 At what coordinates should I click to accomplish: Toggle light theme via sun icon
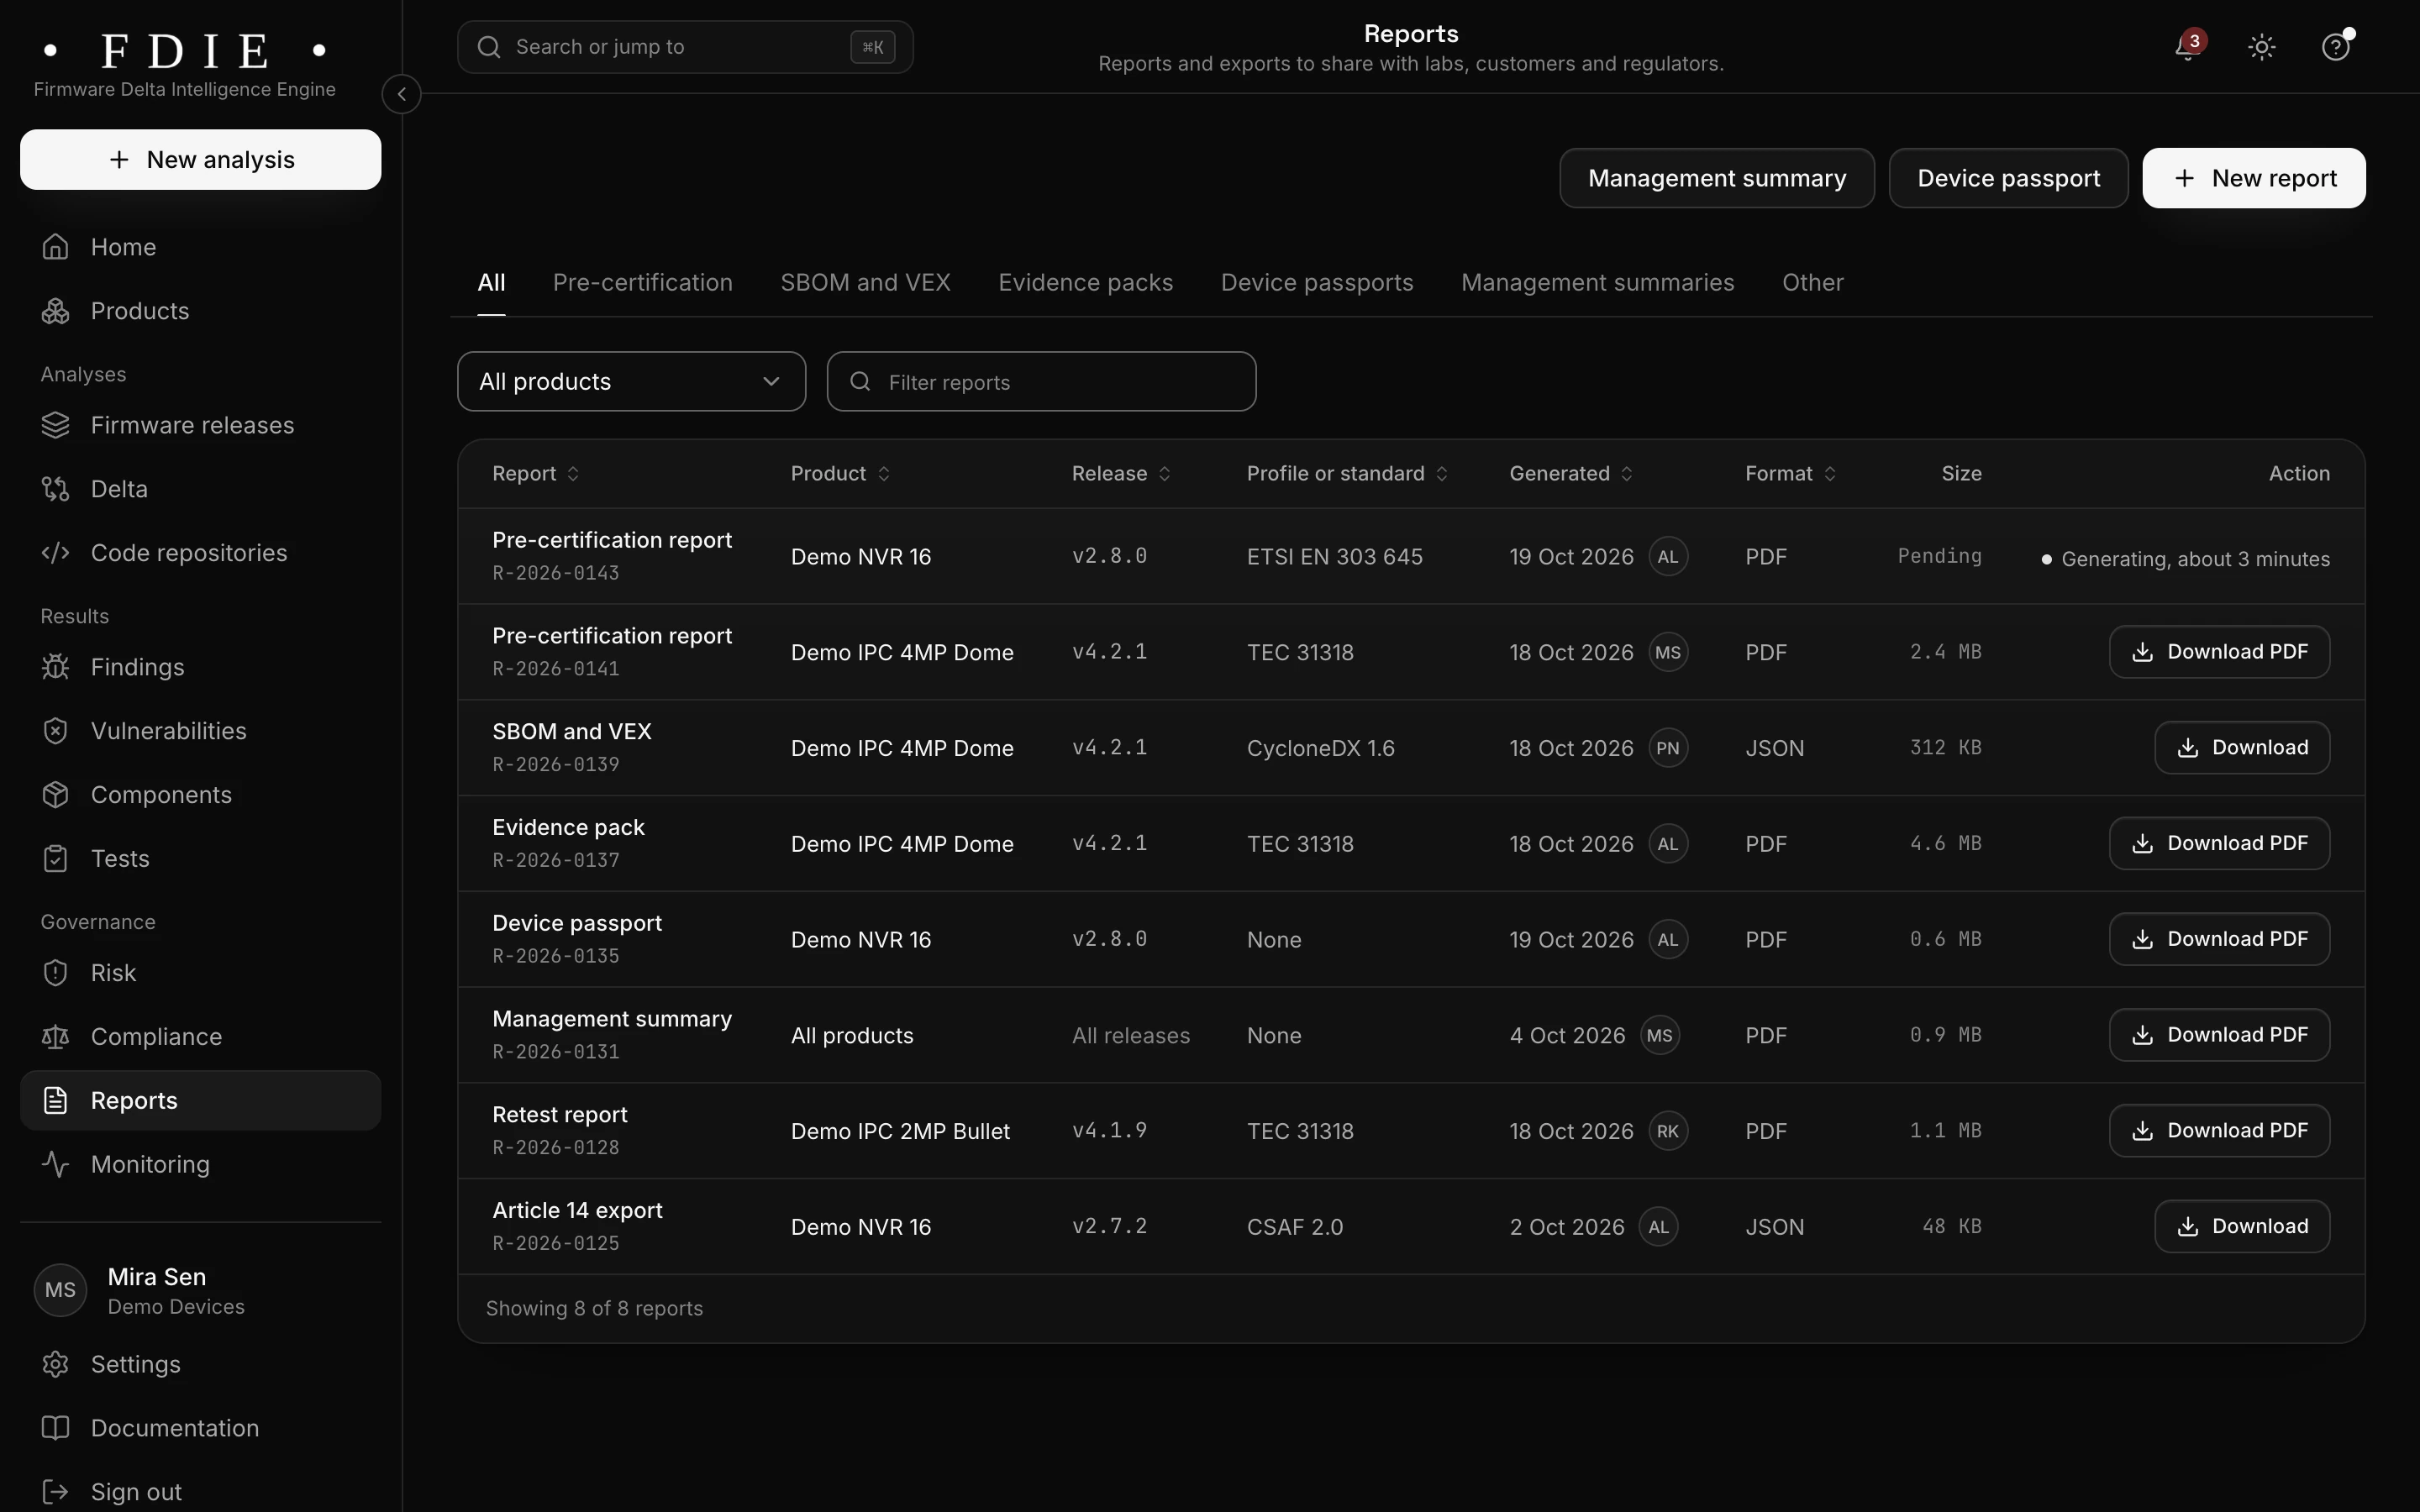[2262, 47]
